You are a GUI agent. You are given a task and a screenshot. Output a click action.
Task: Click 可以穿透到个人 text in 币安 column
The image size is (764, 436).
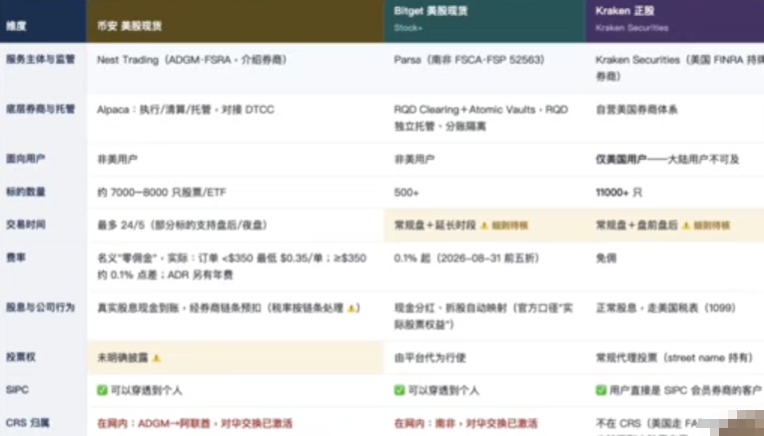pyautogui.click(x=146, y=391)
